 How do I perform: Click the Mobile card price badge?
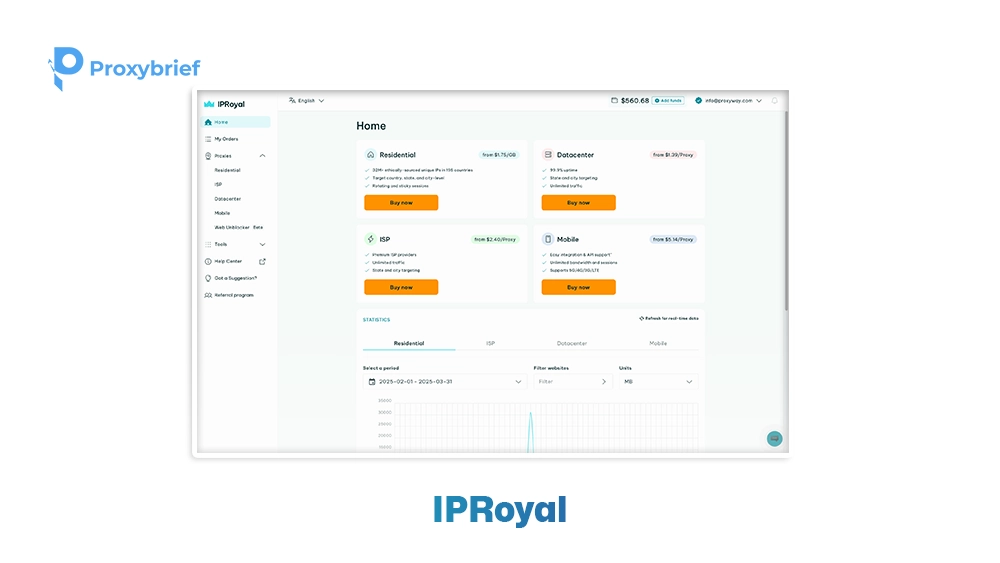673,240
